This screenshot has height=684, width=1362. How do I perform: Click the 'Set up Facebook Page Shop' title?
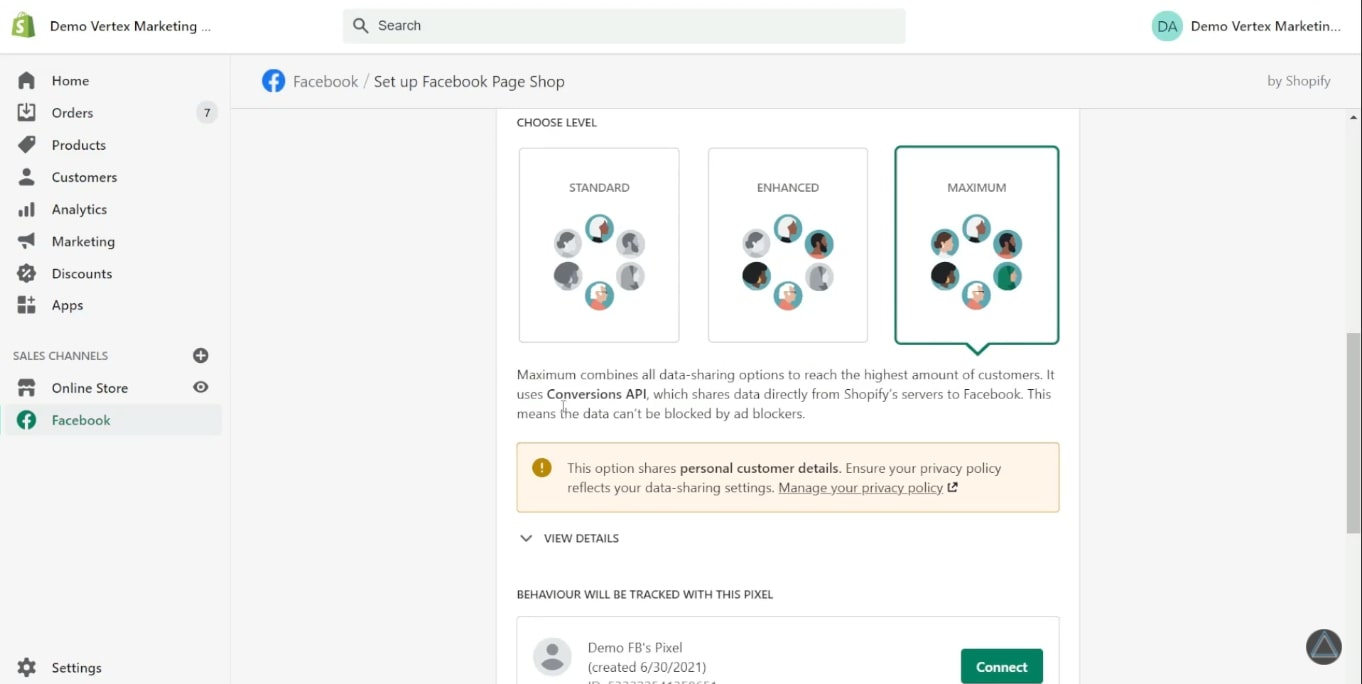[469, 82]
